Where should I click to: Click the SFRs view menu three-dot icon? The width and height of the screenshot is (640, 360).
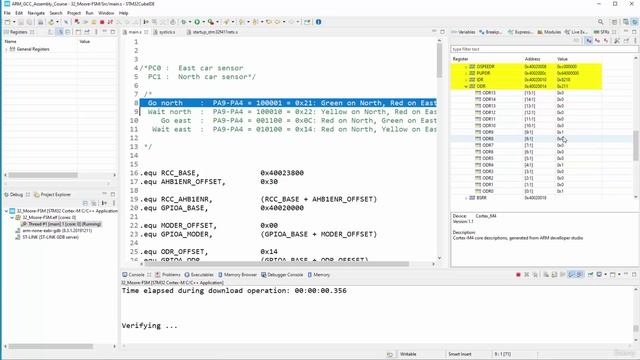coord(636,41)
